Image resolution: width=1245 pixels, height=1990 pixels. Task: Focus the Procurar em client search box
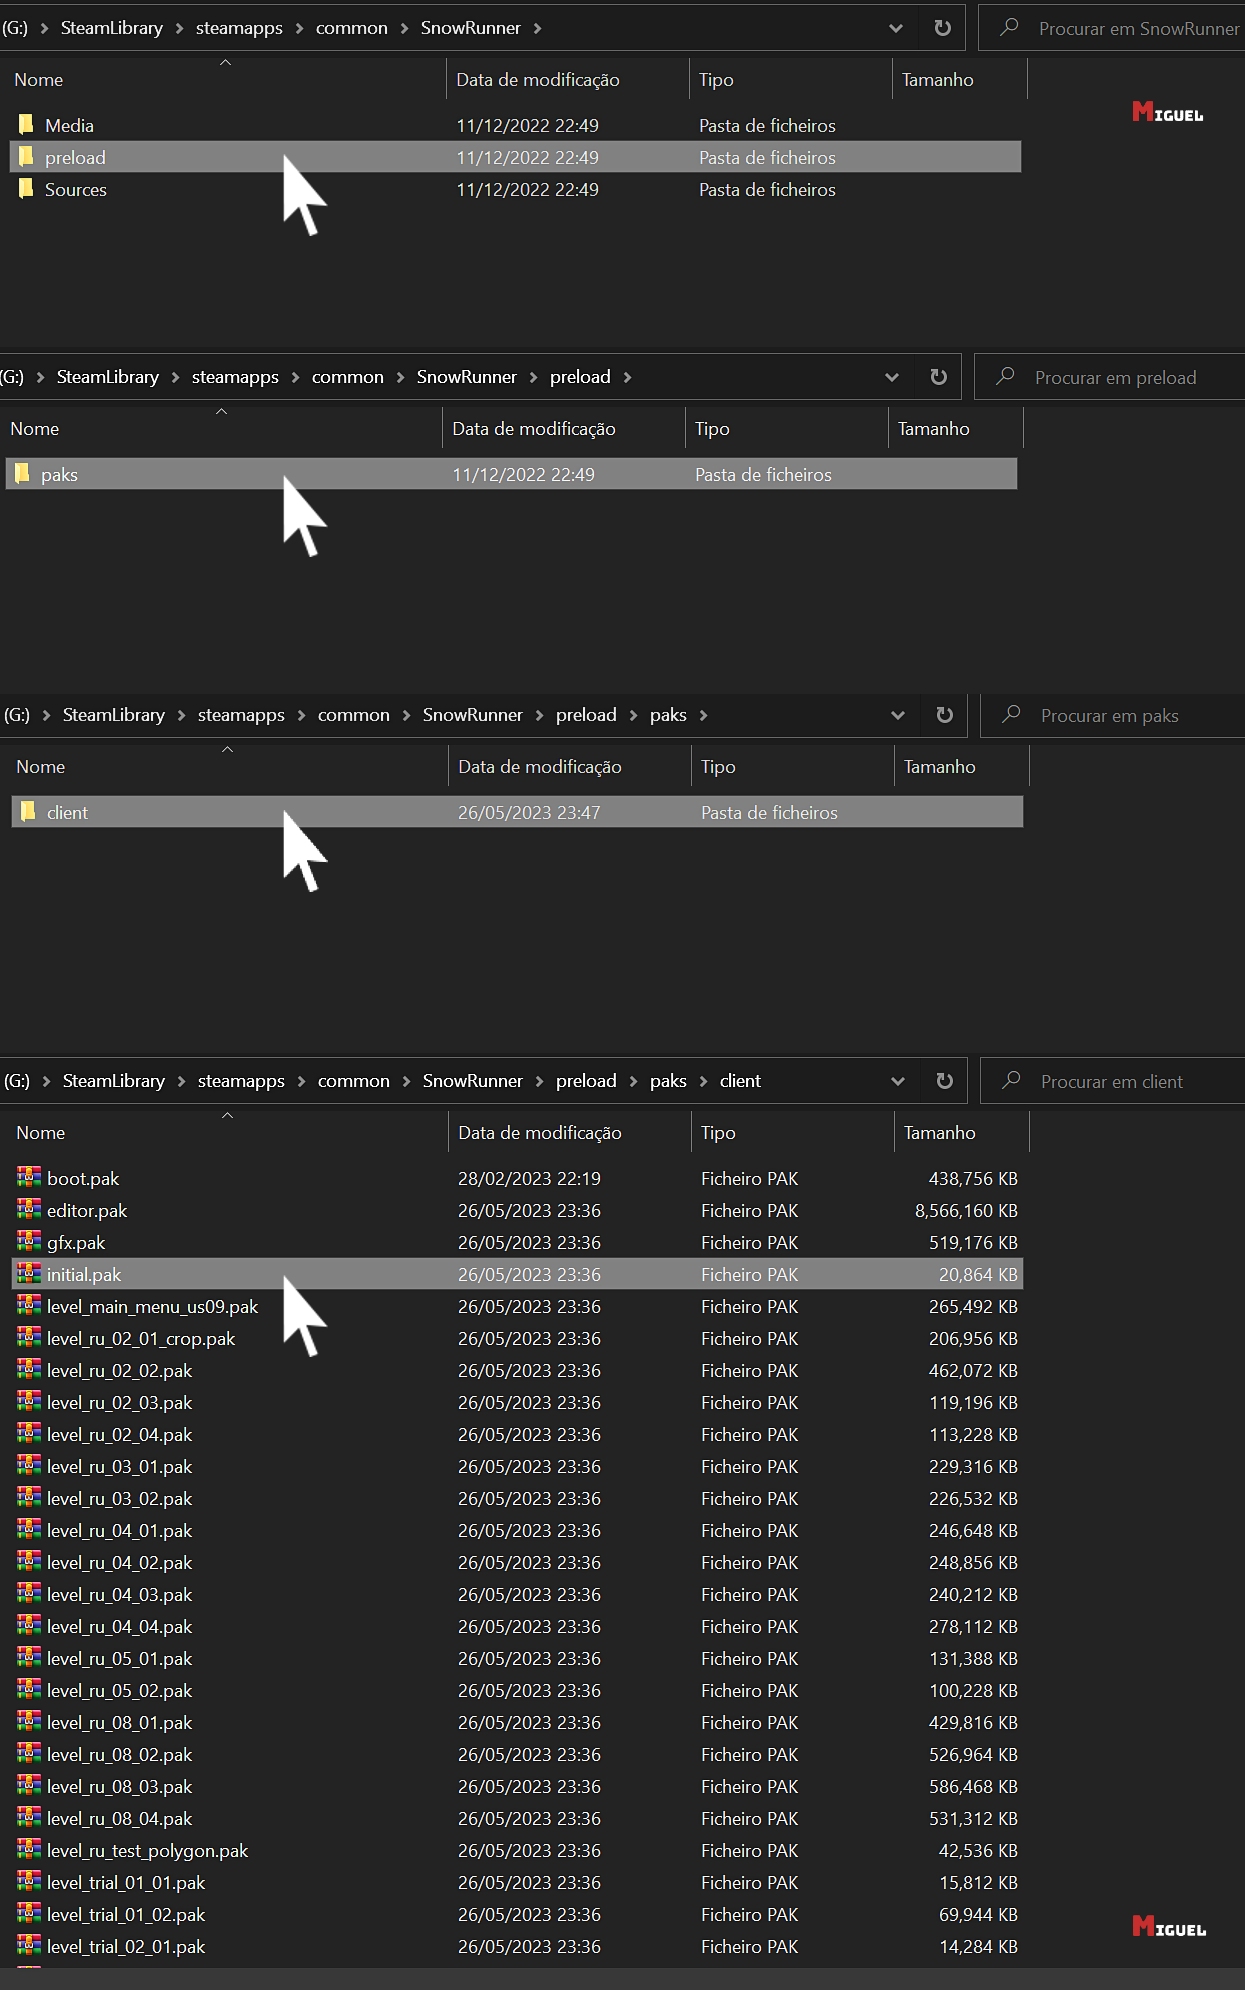coord(1111,1082)
